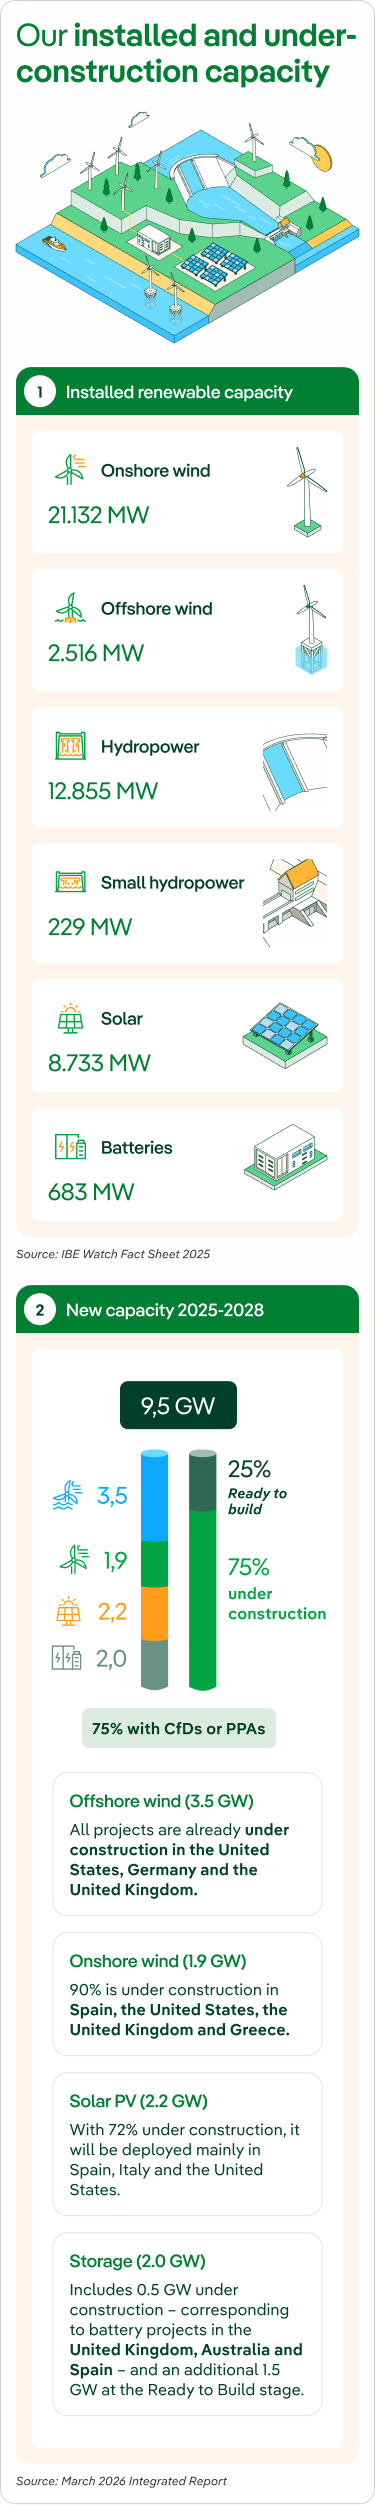Click the 'Batteries' card label
The height and width of the screenshot is (2505, 375).
pos(137,1147)
